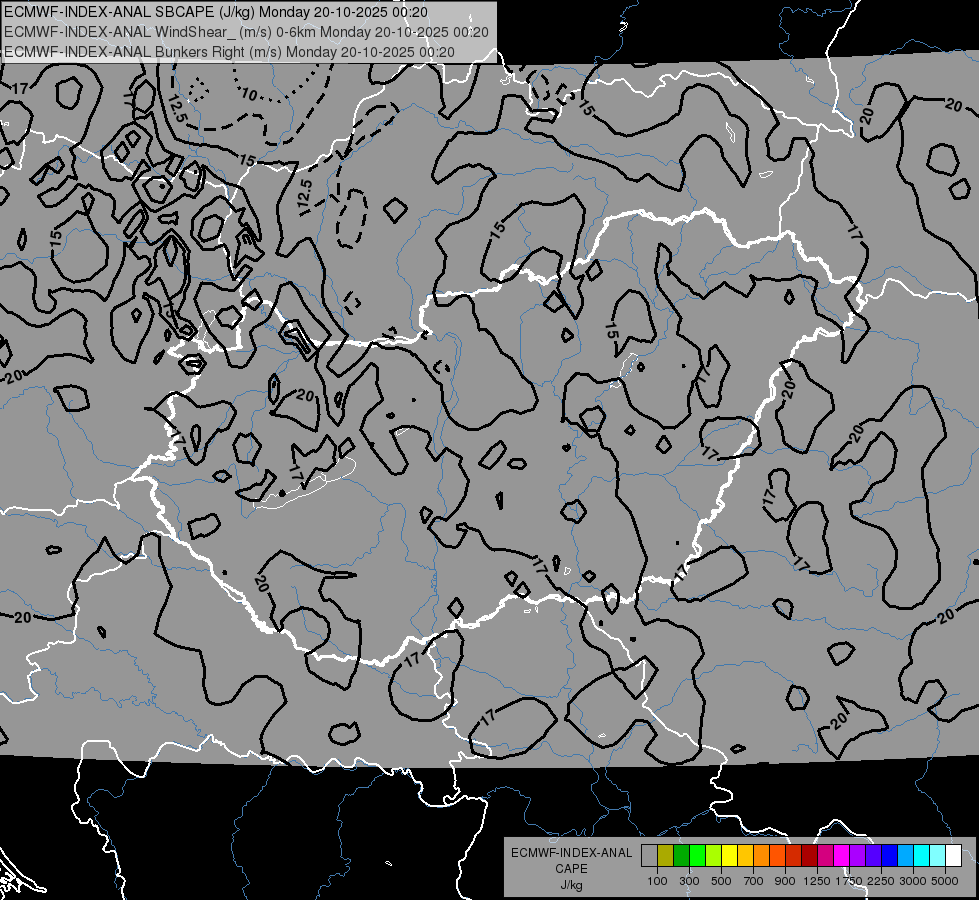The width and height of the screenshot is (979, 900).
Task: Select the bright magenta legend swatch
Action: (842, 856)
